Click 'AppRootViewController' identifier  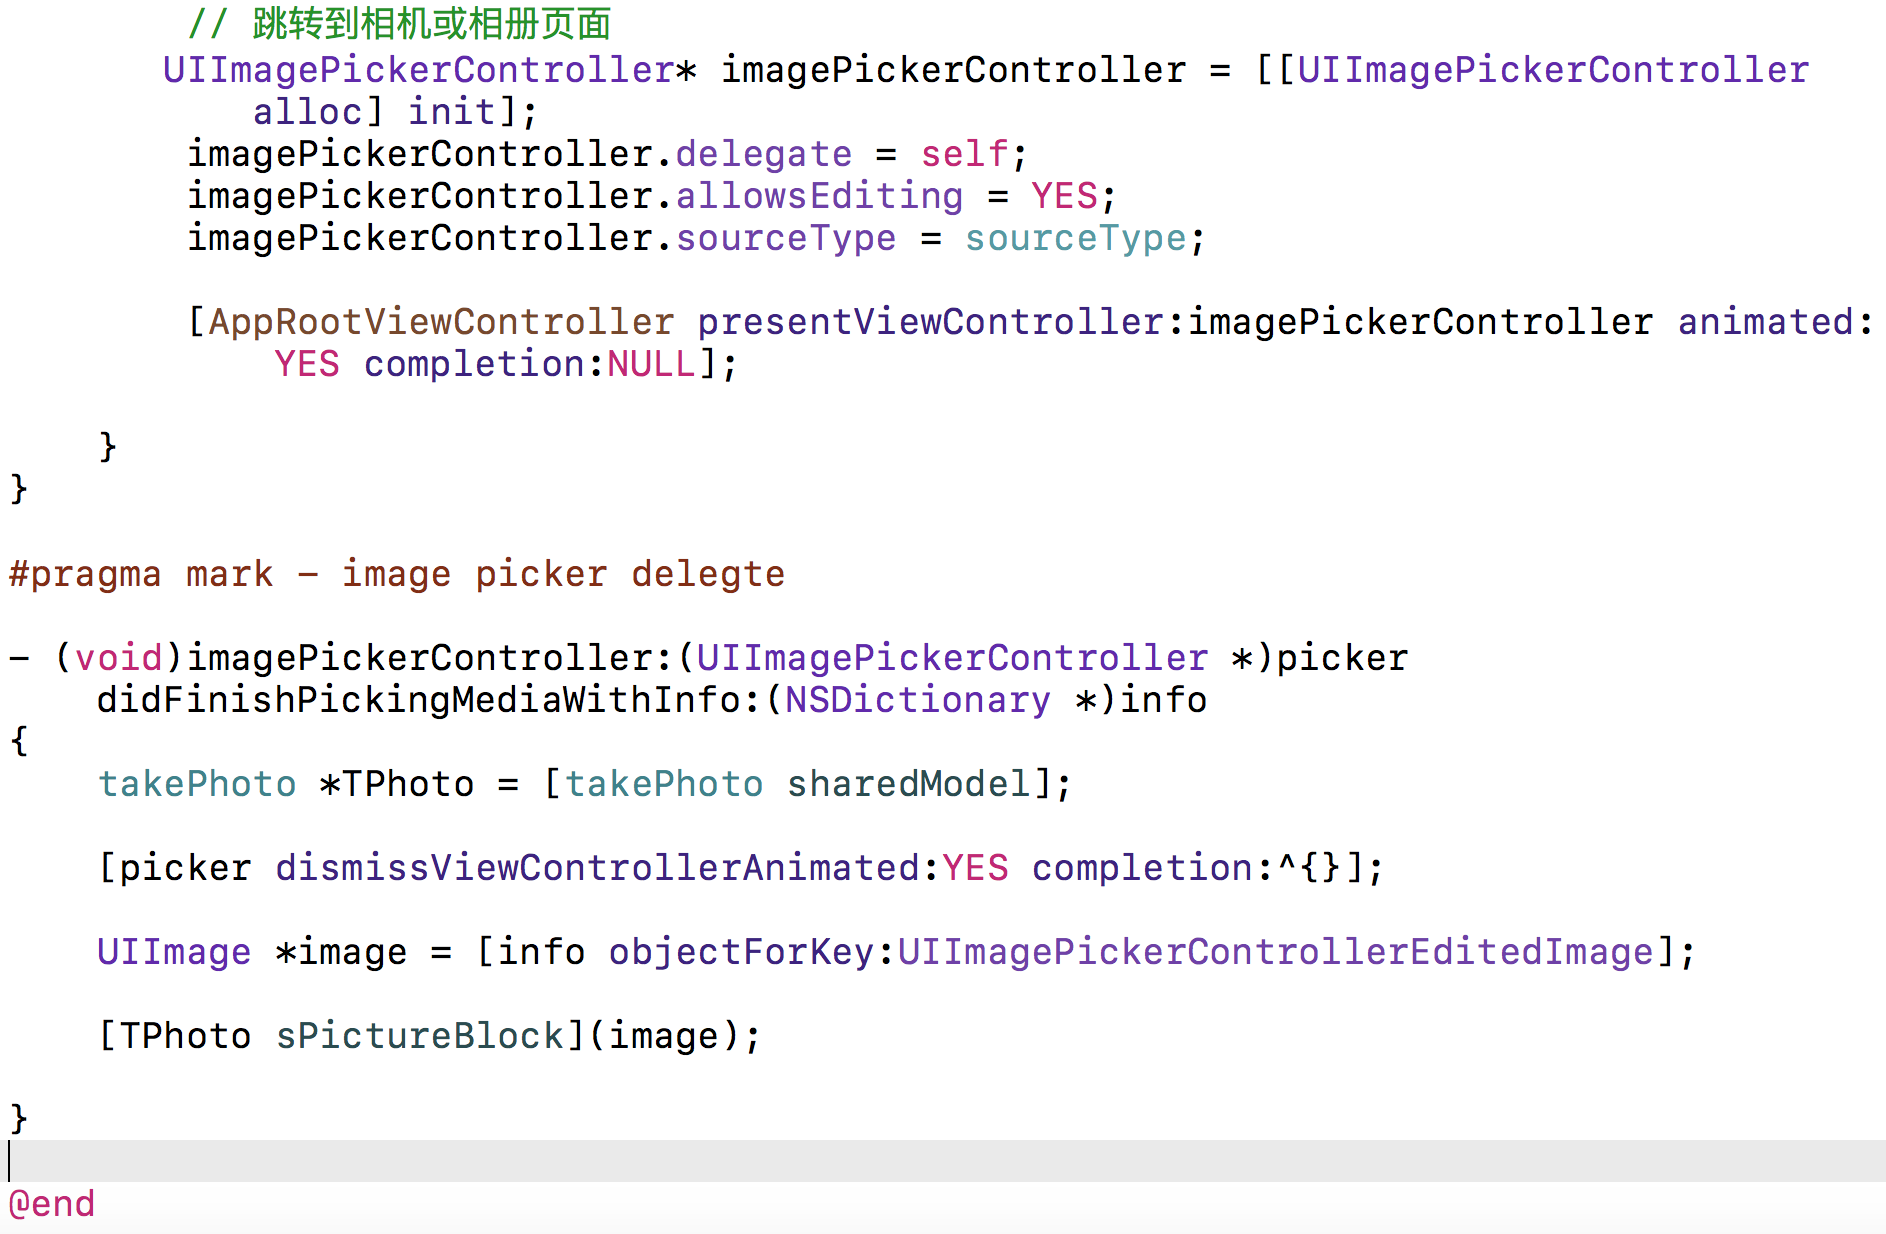(x=441, y=322)
